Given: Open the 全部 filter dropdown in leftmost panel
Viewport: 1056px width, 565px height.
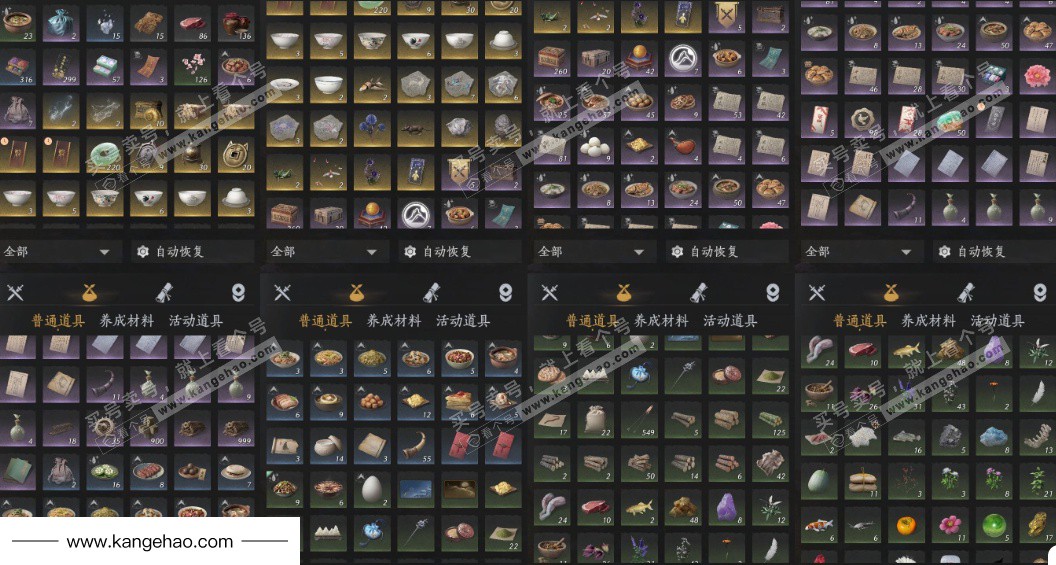Looking at the screenshot, I should coord(58,252).
